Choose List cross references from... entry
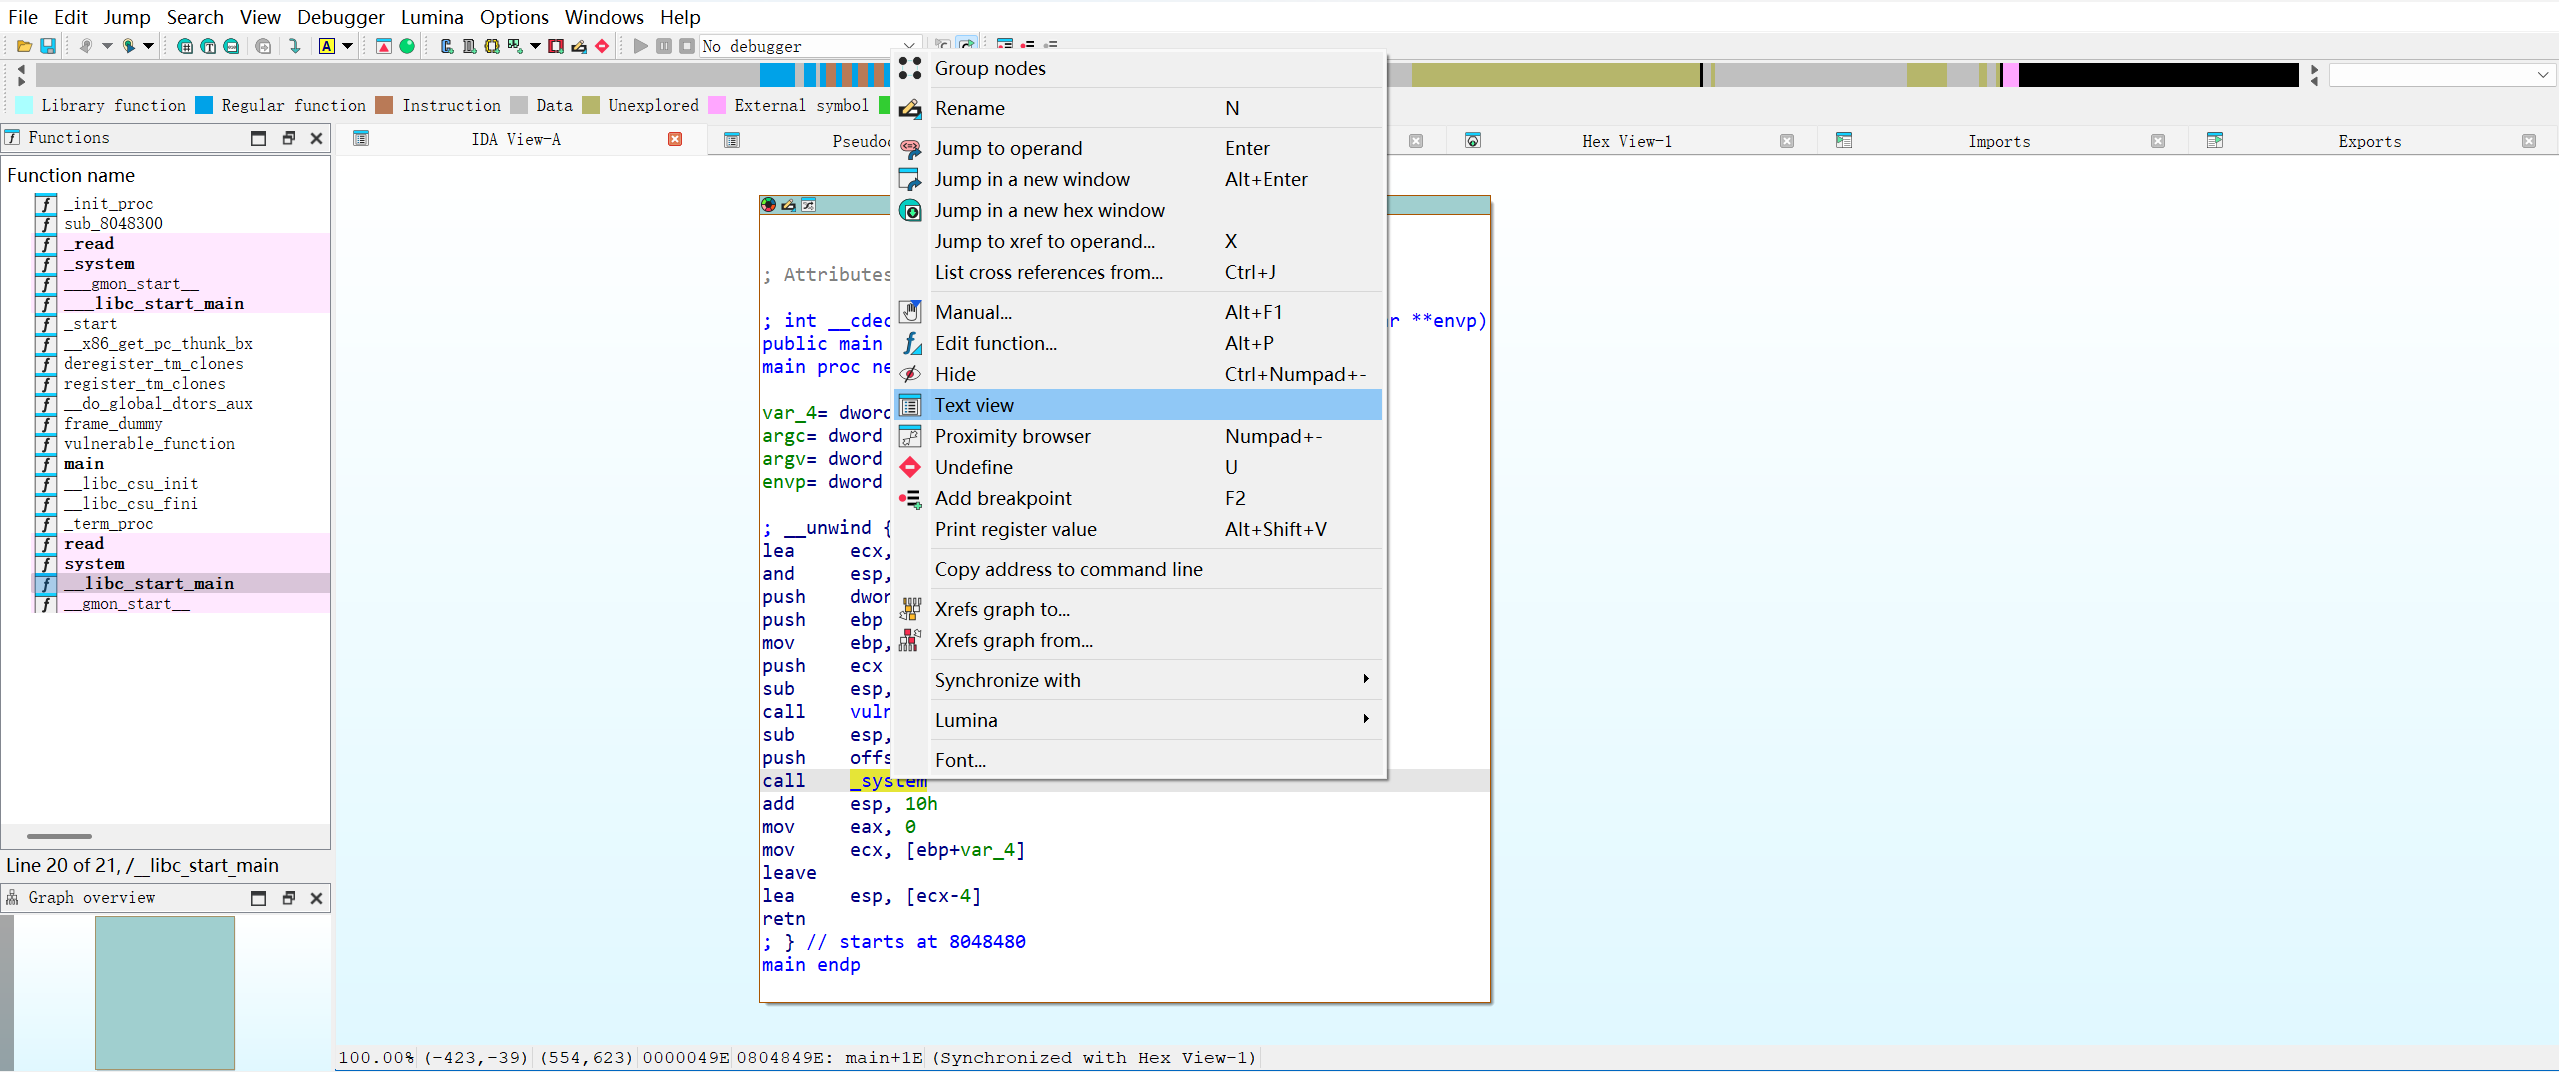The image size is (2559, 1072). coord(1140,272)
